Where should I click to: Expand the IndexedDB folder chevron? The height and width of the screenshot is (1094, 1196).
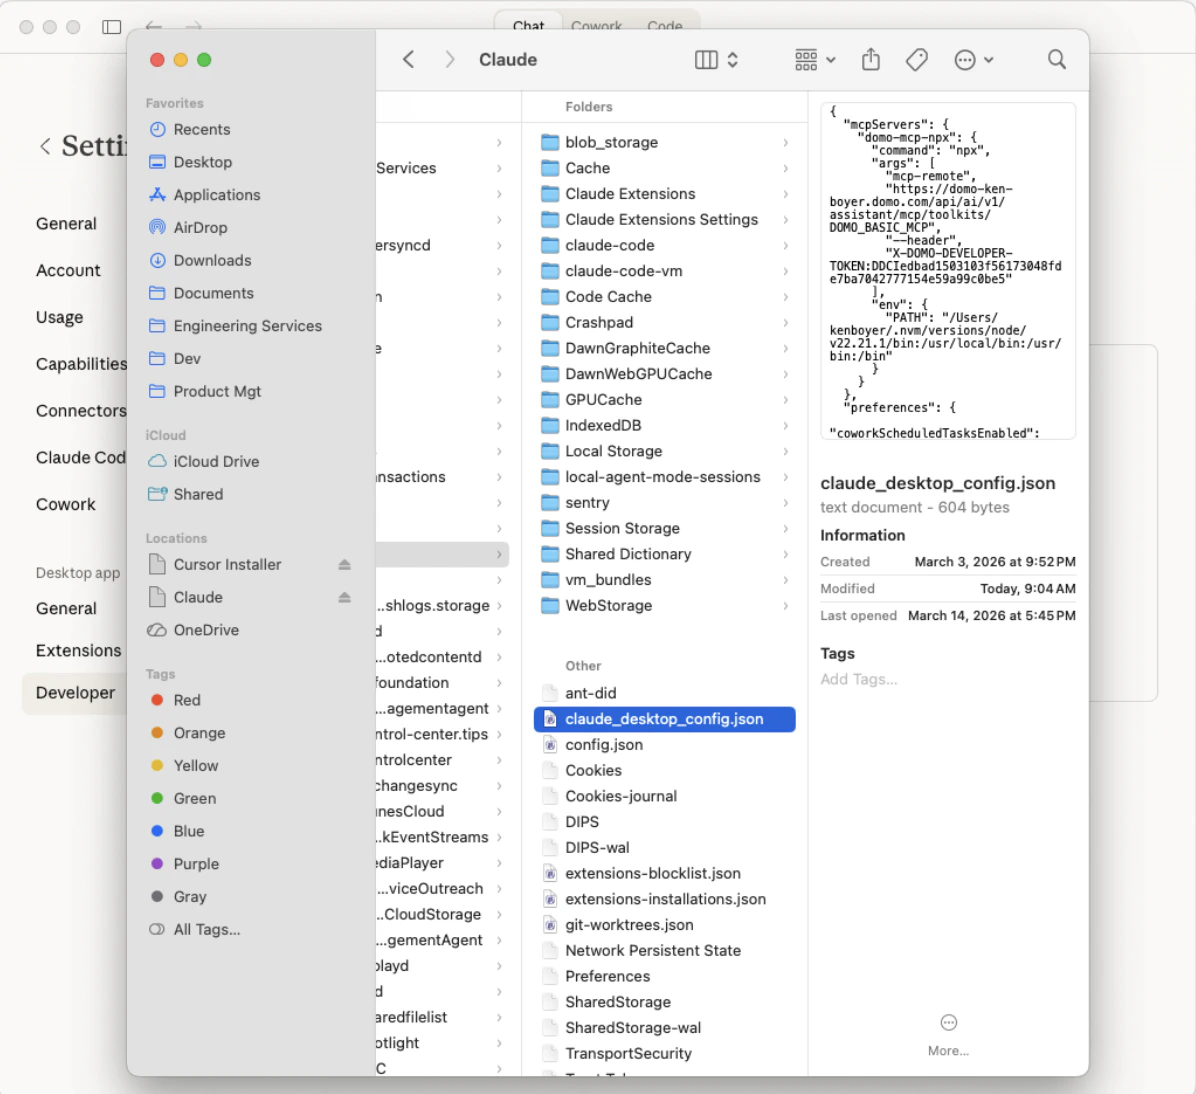[x=785, y=426]
